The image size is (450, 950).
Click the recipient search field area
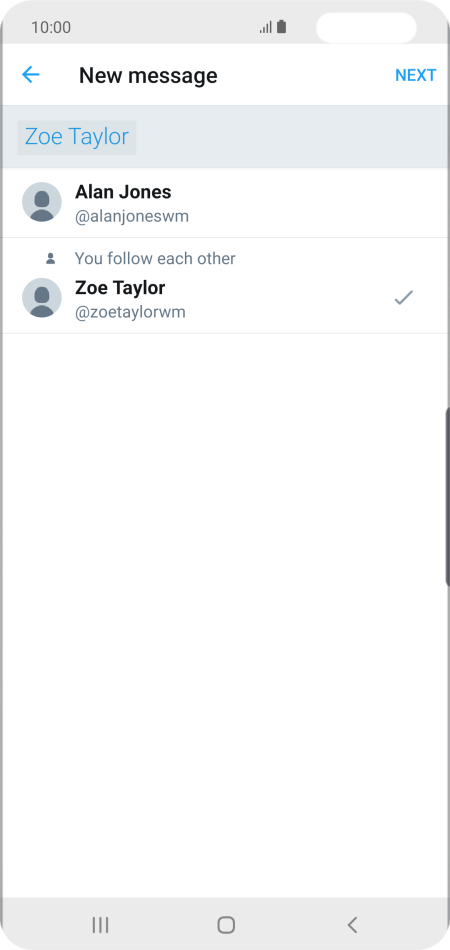coord(225,137)
